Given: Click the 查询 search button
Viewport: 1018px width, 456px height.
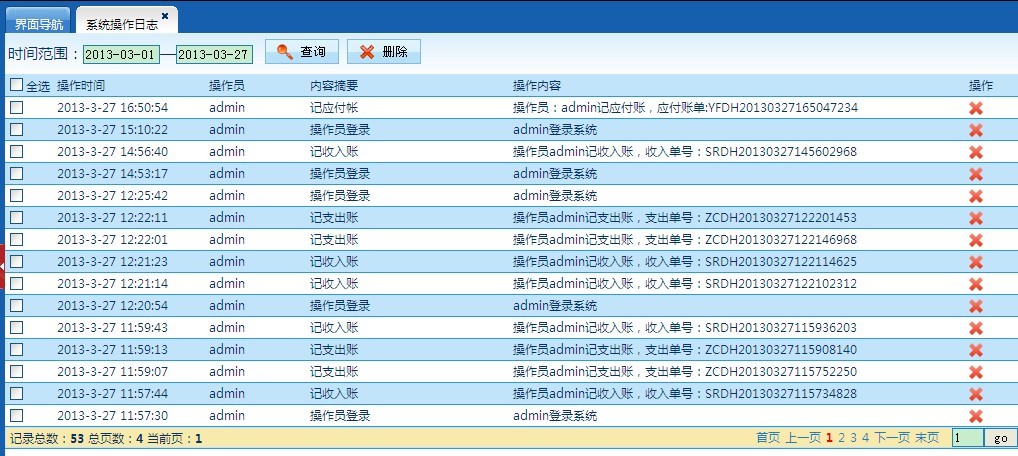Looking at the screenshot, I should coord(302,52).
